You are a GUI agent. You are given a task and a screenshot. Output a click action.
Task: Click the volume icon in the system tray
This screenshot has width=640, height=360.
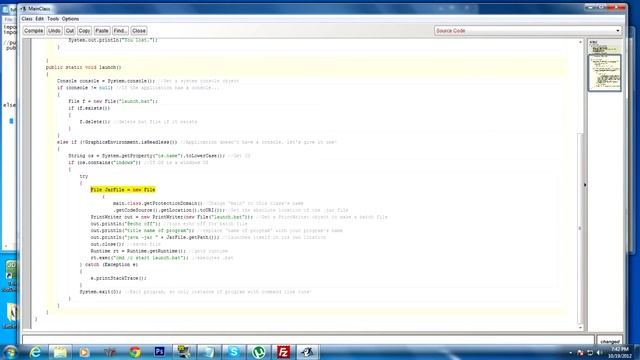599,353
